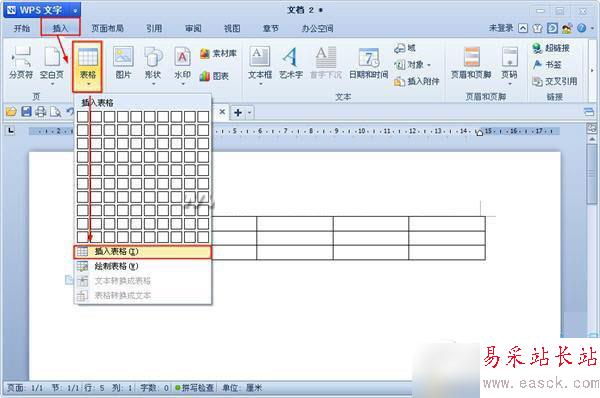Switch to the 开始 (Home) tab

22,28
